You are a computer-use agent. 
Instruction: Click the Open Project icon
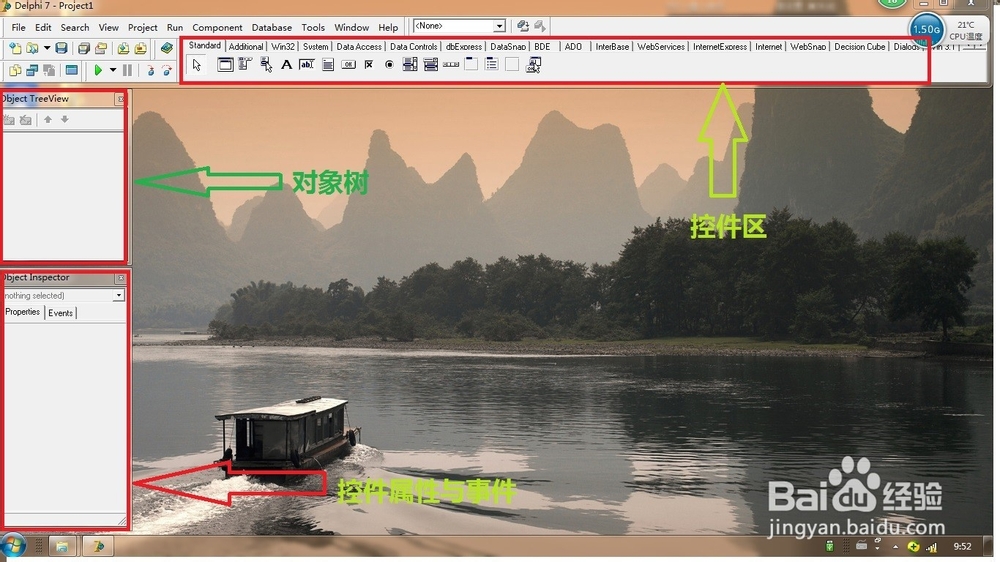[101, 48]
